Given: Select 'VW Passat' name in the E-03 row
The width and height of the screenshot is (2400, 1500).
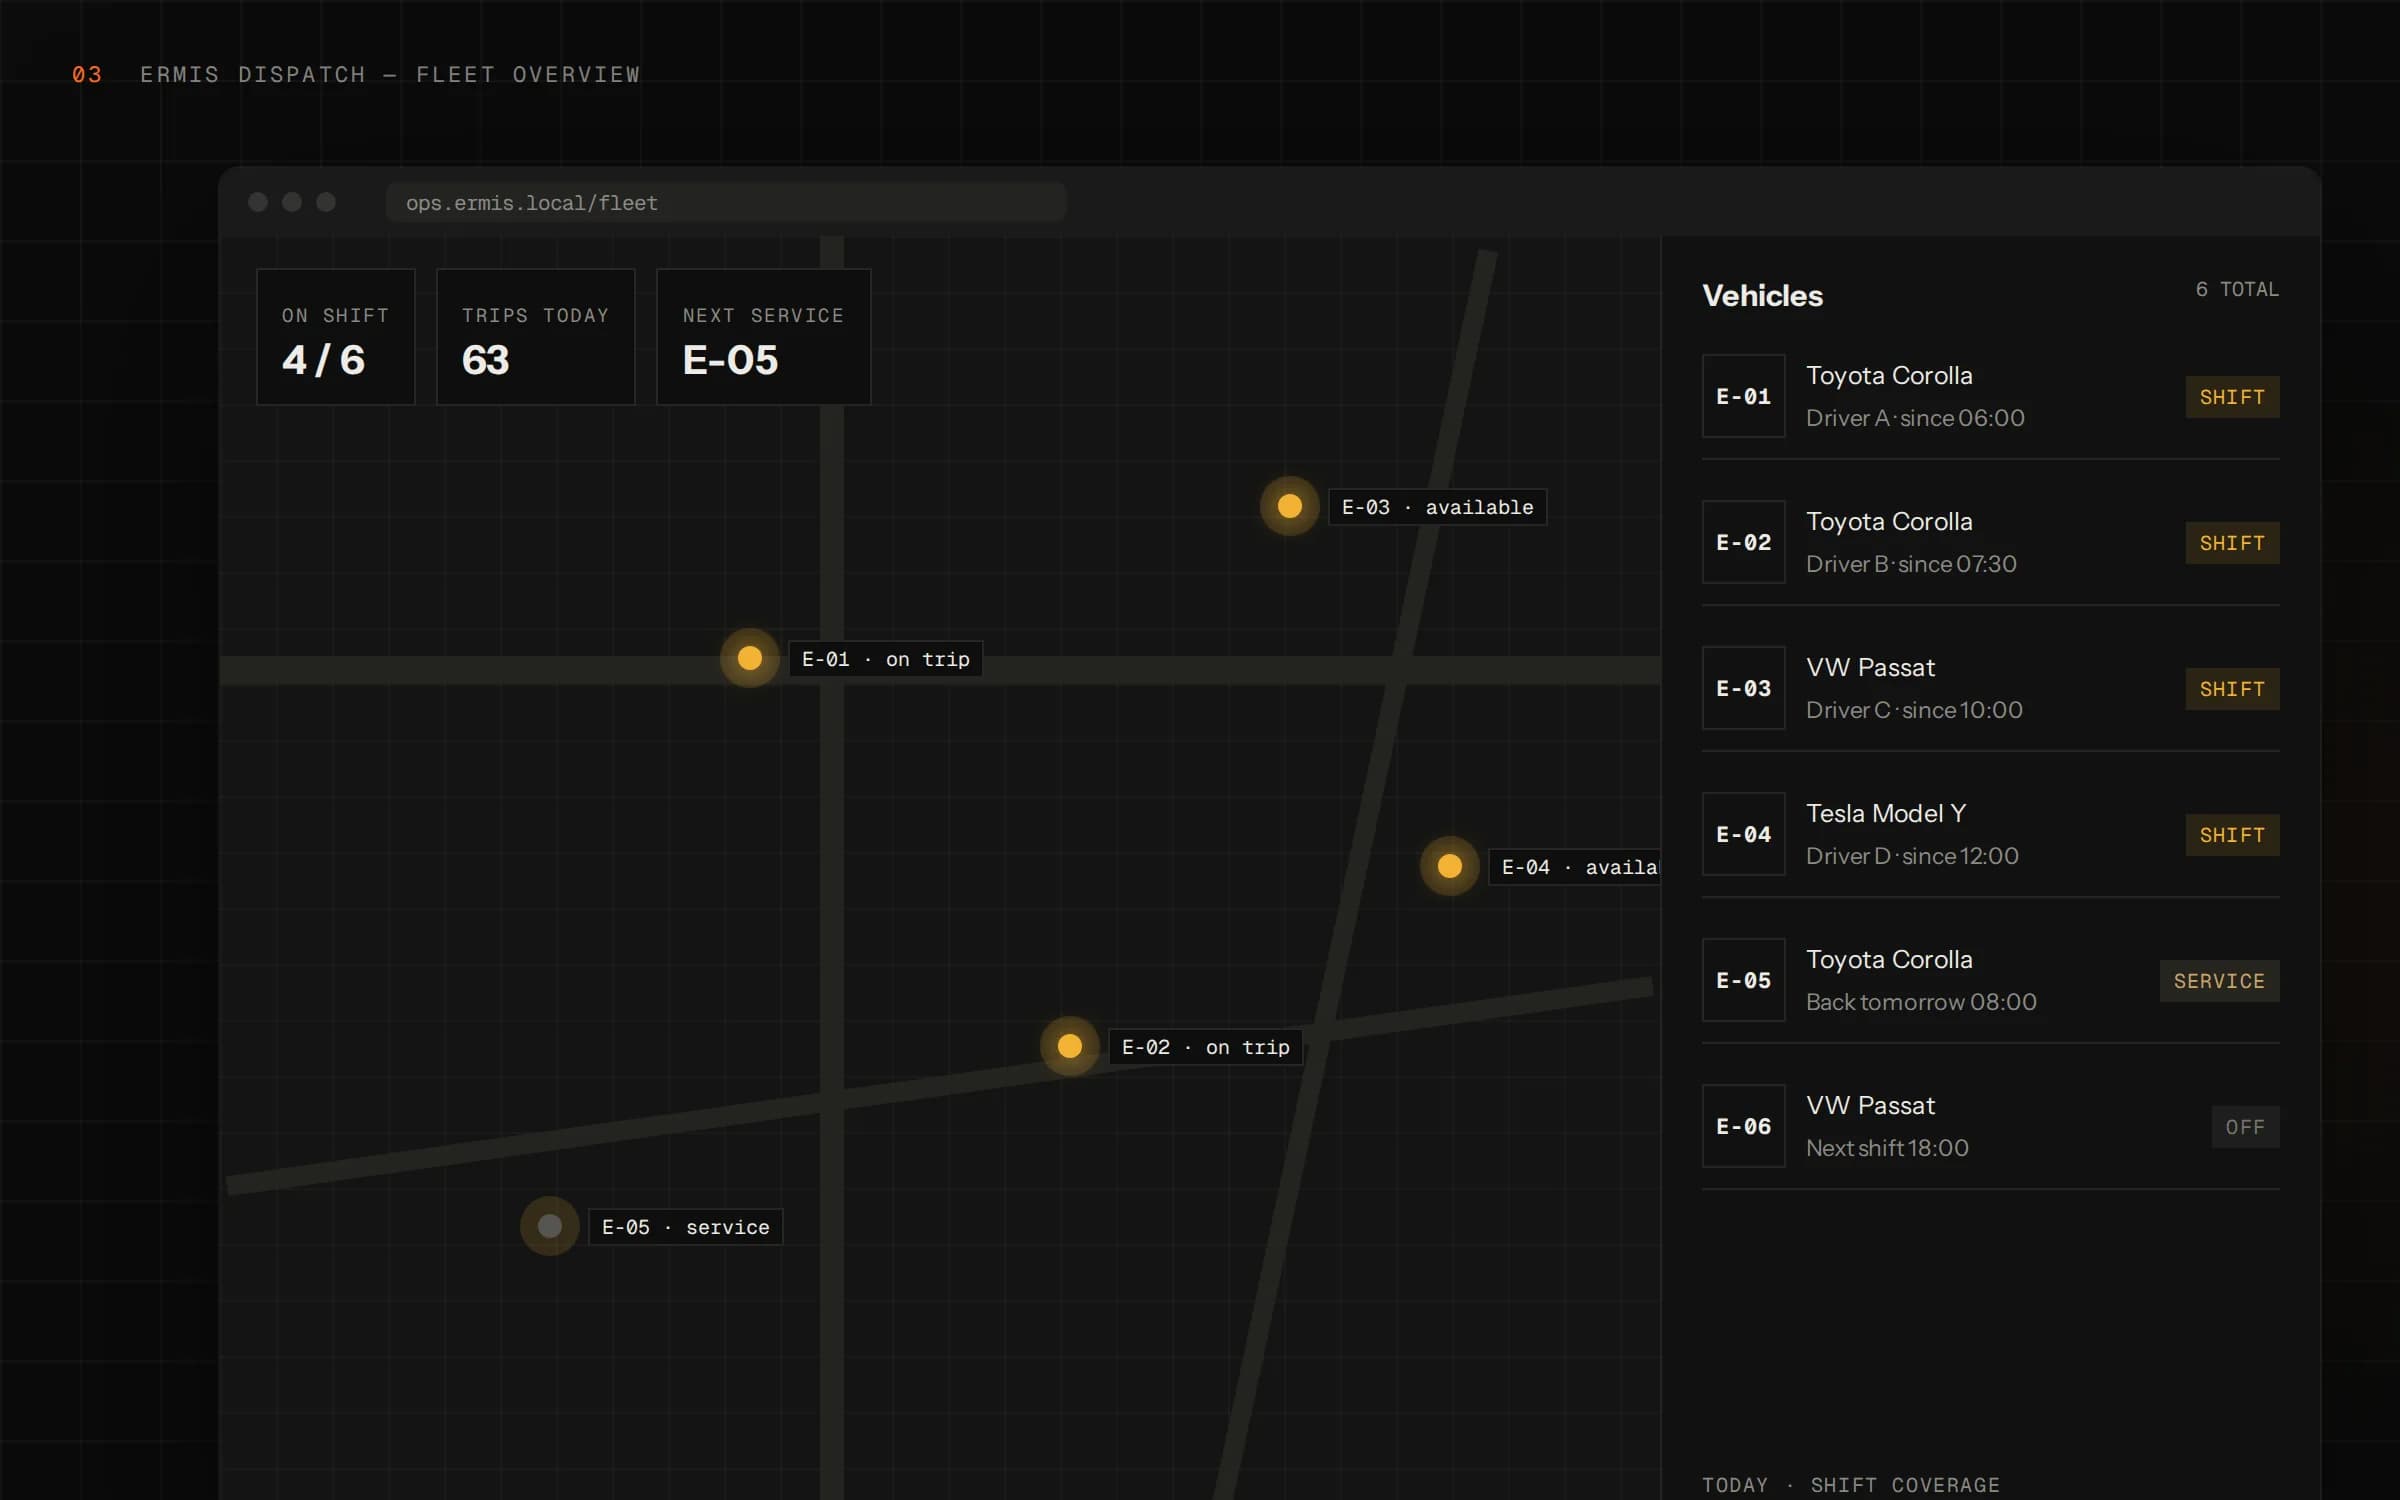Looking at the screenshot, I should pos(1870,668).
